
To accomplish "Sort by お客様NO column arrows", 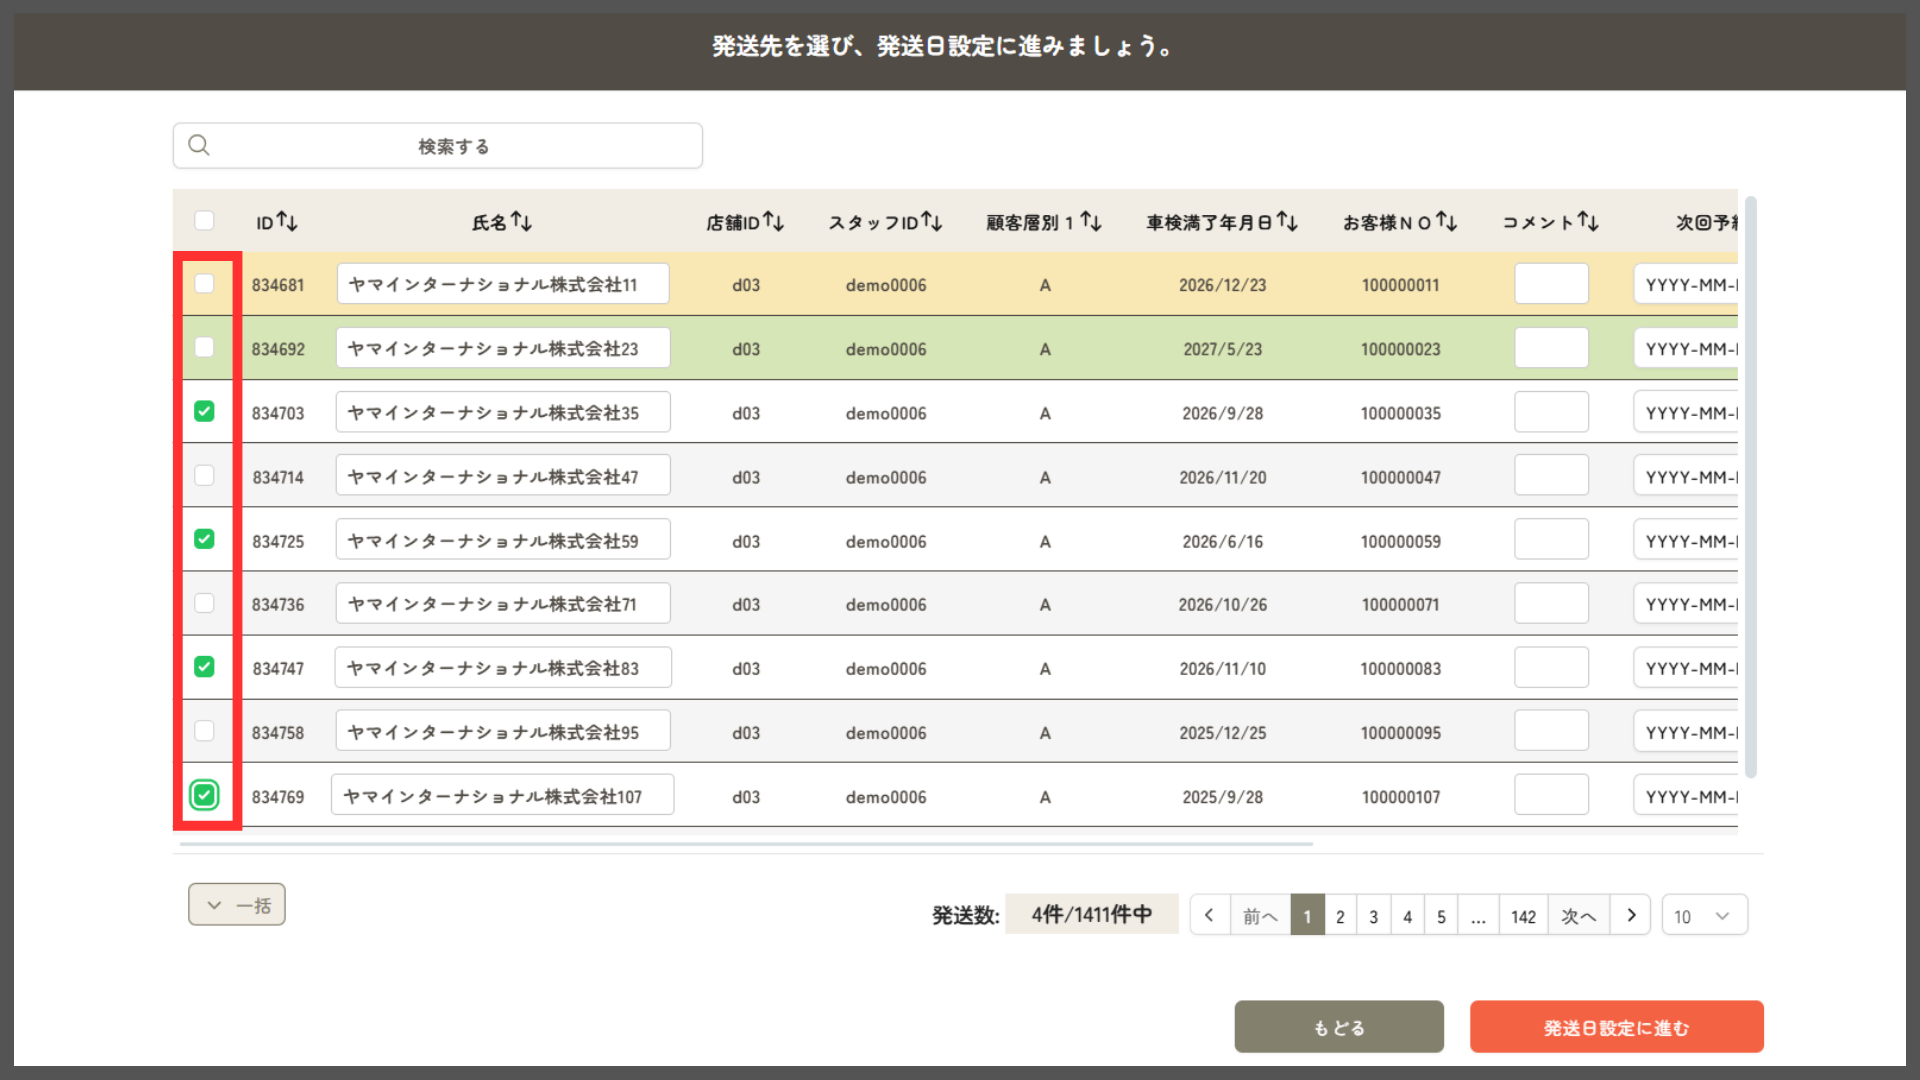I will point(1446,222).
